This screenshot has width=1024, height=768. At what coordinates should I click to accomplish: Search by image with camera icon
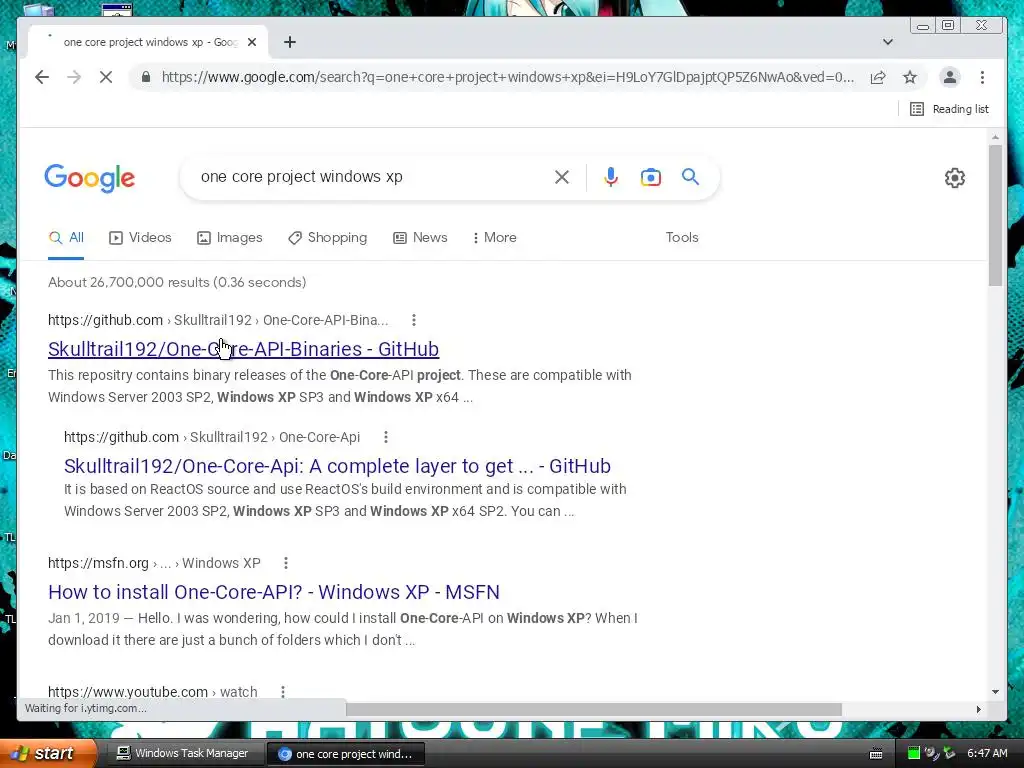650,177
